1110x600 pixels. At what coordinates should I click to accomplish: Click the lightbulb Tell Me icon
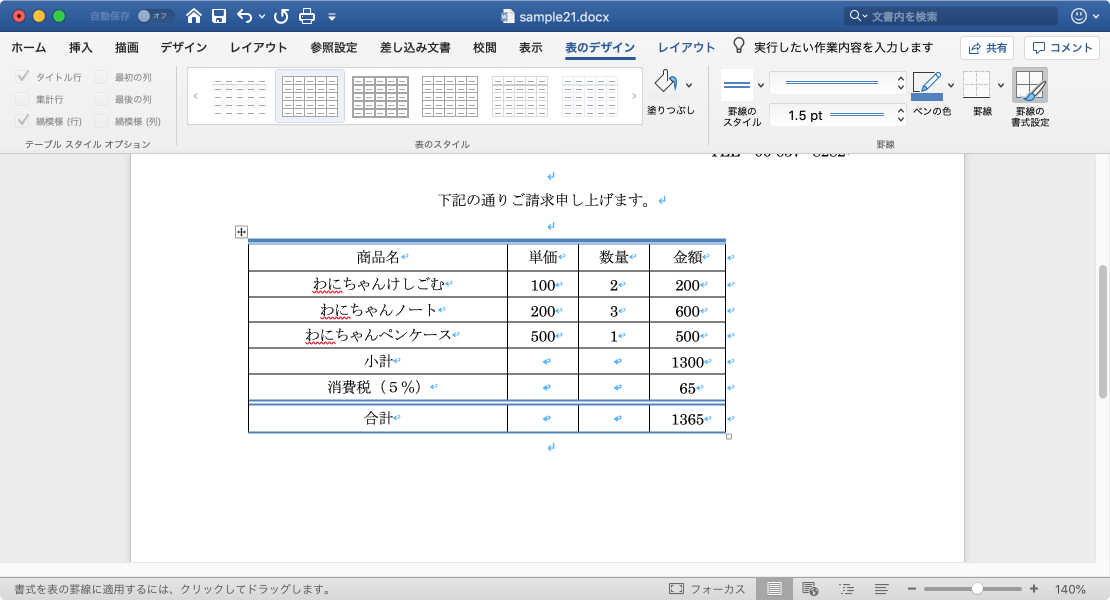point(738,46)
